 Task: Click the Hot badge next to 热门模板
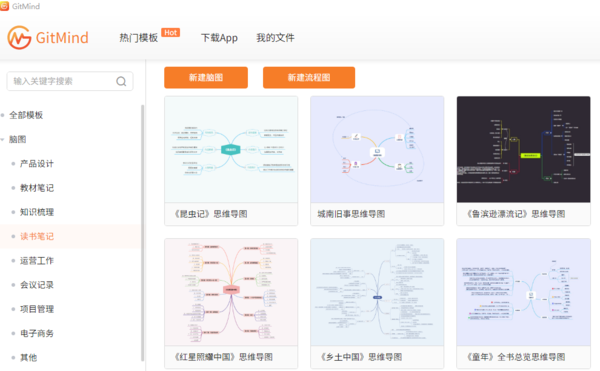[170, 33]
